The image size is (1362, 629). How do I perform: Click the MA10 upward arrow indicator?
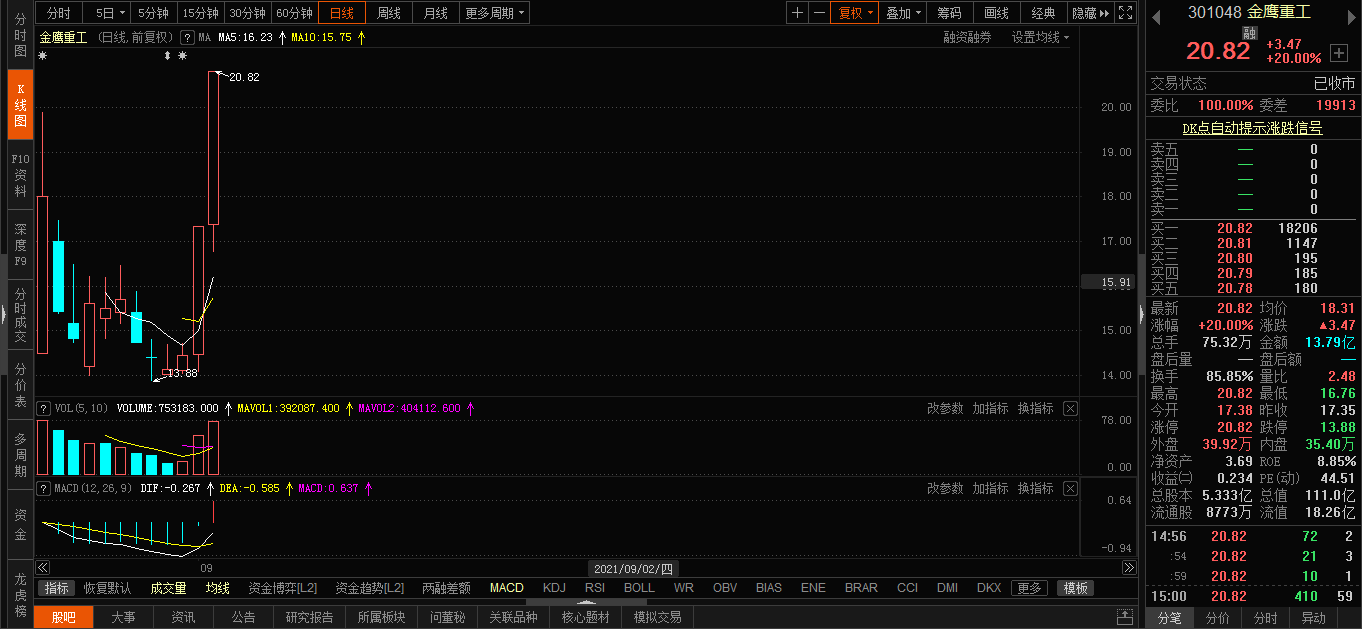point(361,37)
